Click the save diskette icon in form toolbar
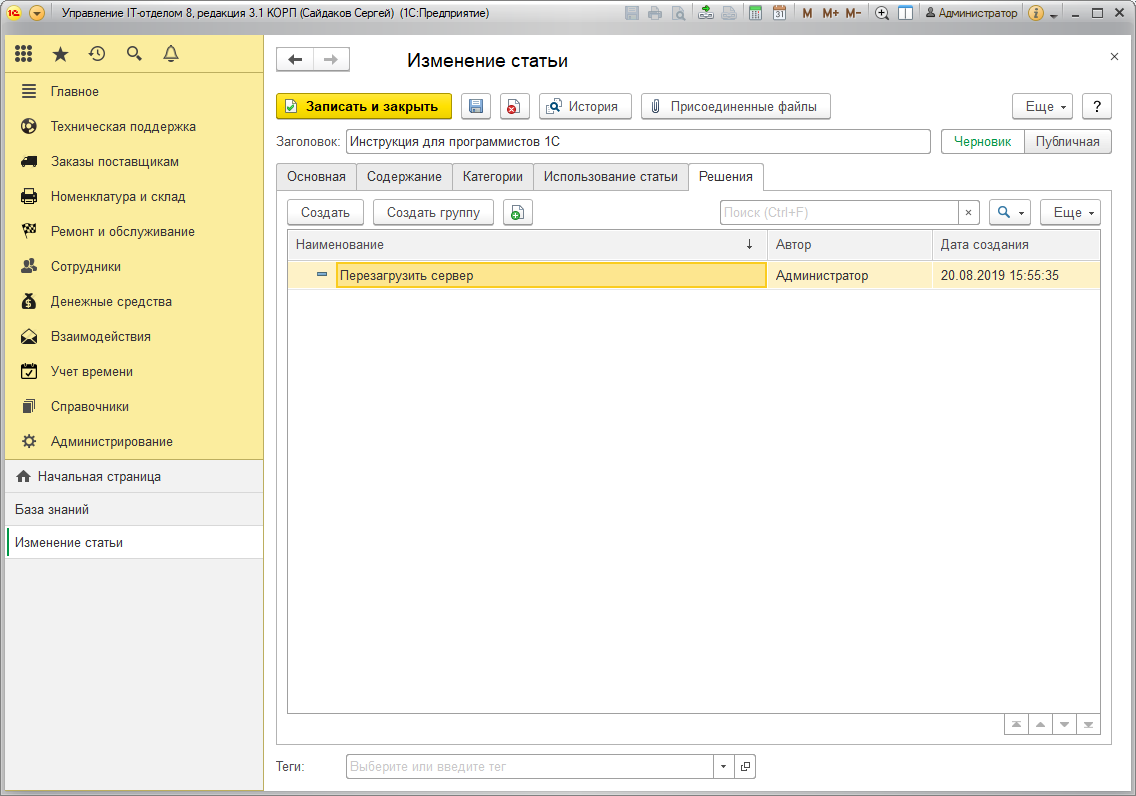This screenshot has width=1136, height=796. pyautogui.click(x=476, y=106)
